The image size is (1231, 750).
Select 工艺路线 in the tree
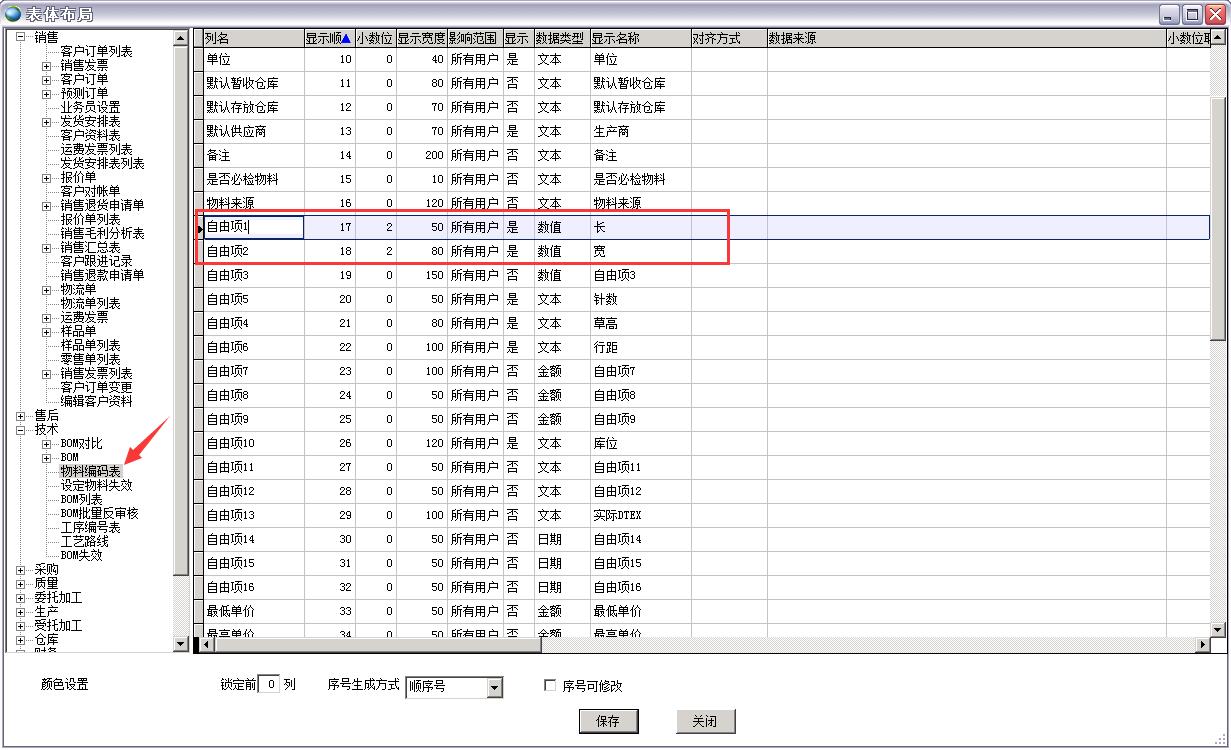[84, 541]
